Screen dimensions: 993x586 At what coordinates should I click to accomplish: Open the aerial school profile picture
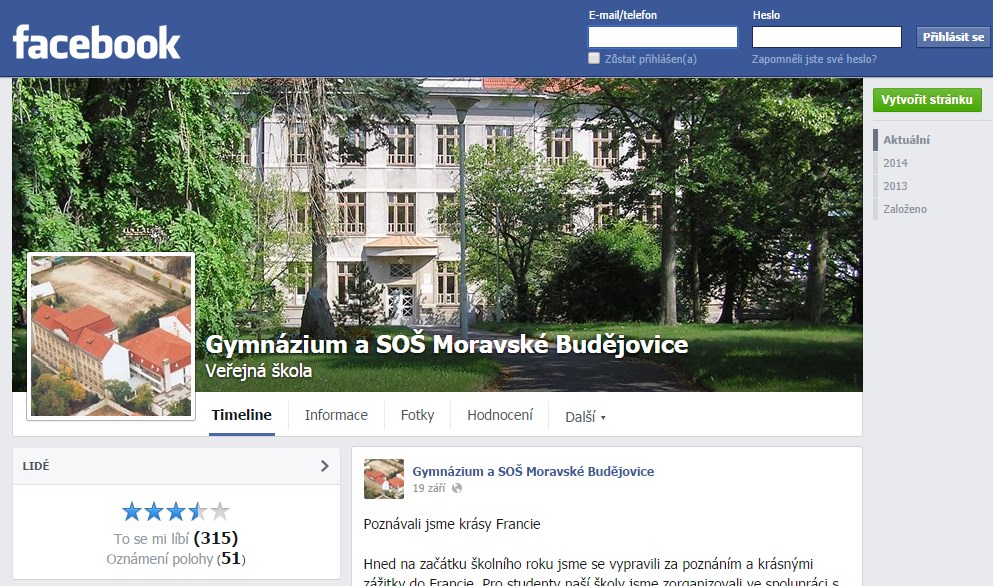pyautogui.click(x=111, y=336)
